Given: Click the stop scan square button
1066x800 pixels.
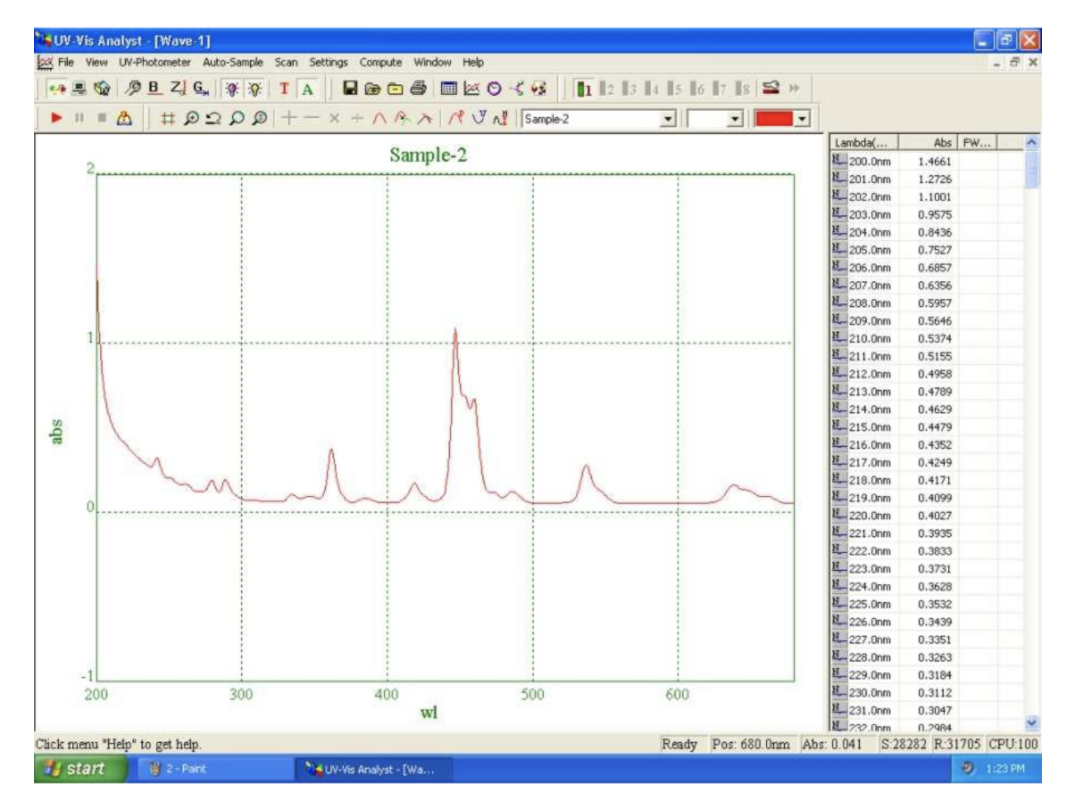Looking at the screenshot, I should pyautogui.click(x=101, y=118).
